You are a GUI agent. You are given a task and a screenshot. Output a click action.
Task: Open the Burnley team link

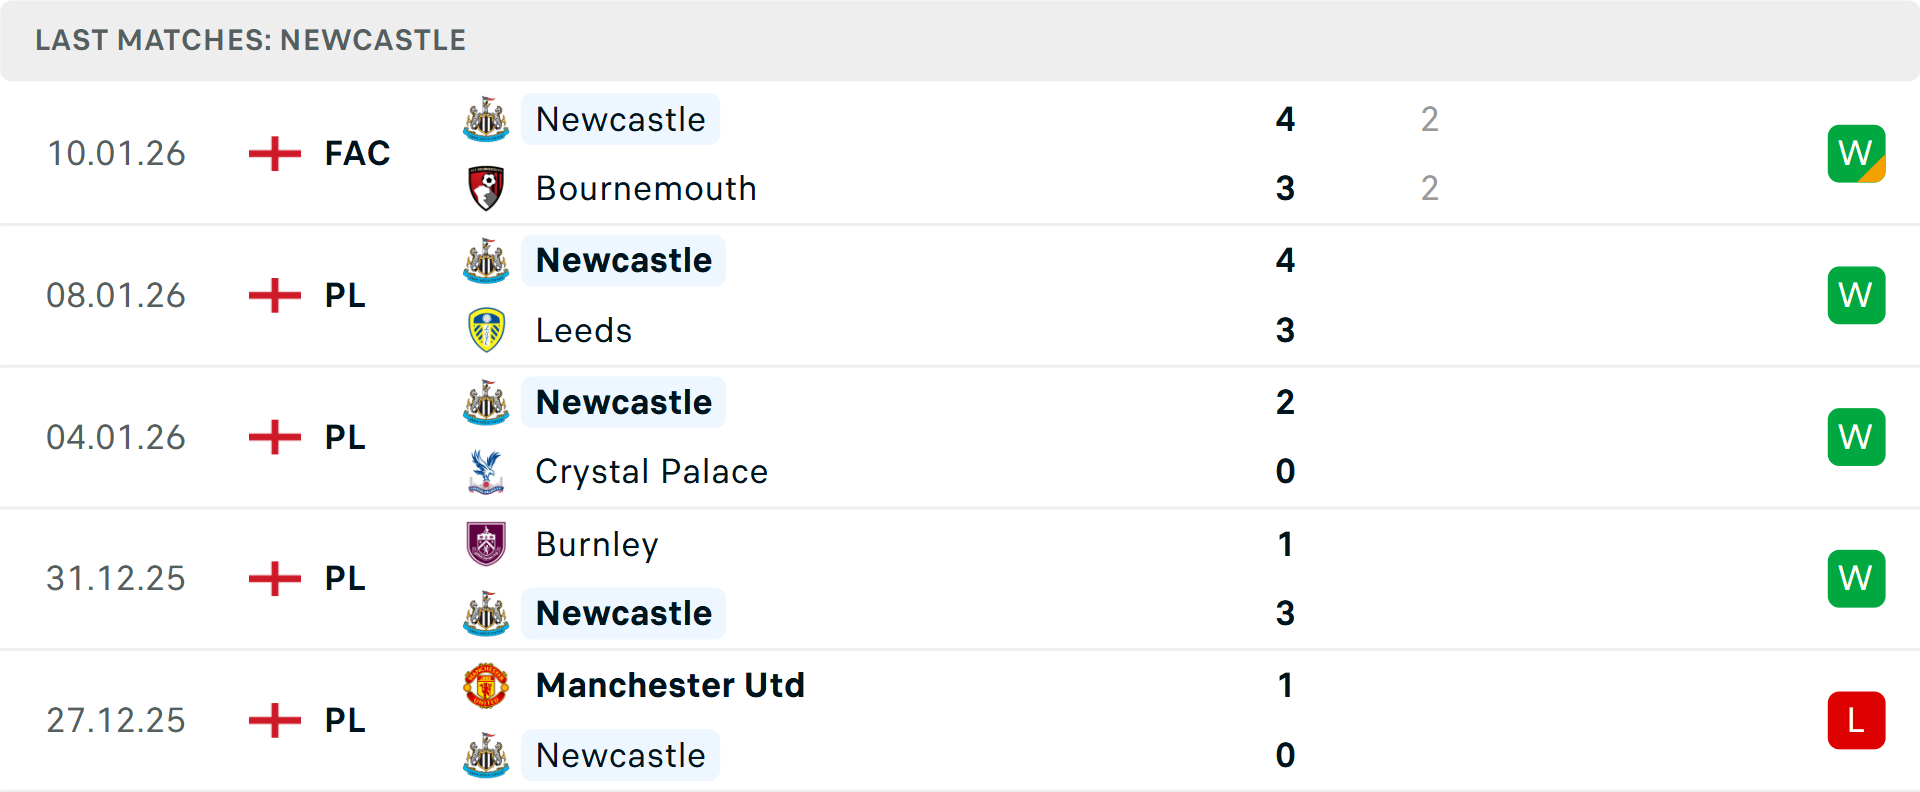click(597, 544)
